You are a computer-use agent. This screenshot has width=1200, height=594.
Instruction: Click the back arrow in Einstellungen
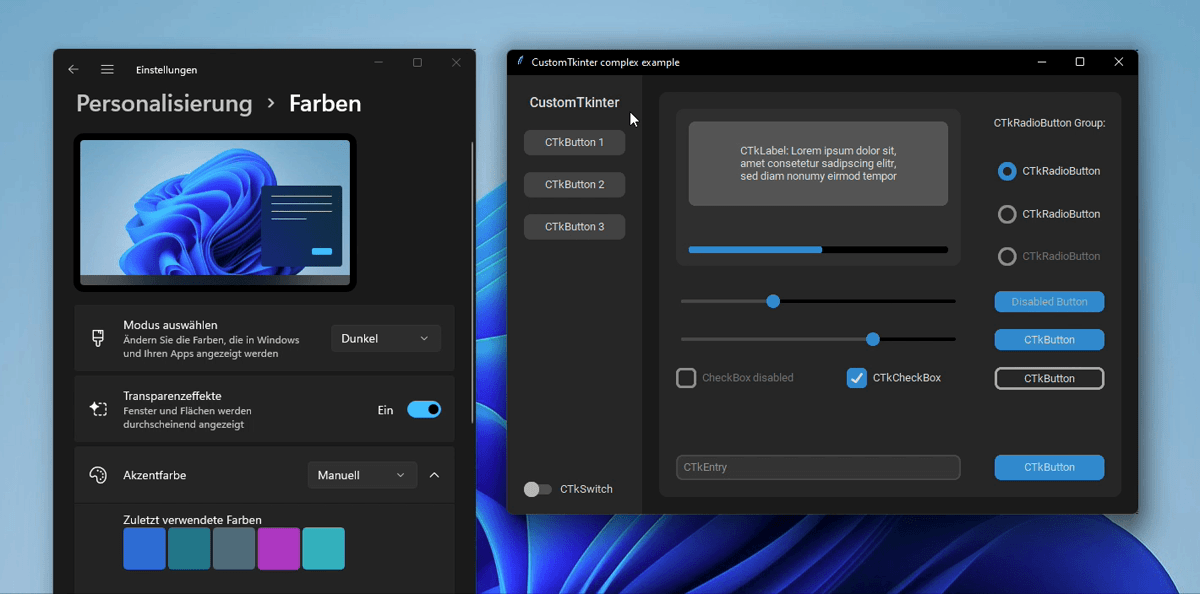pos(73,70)
